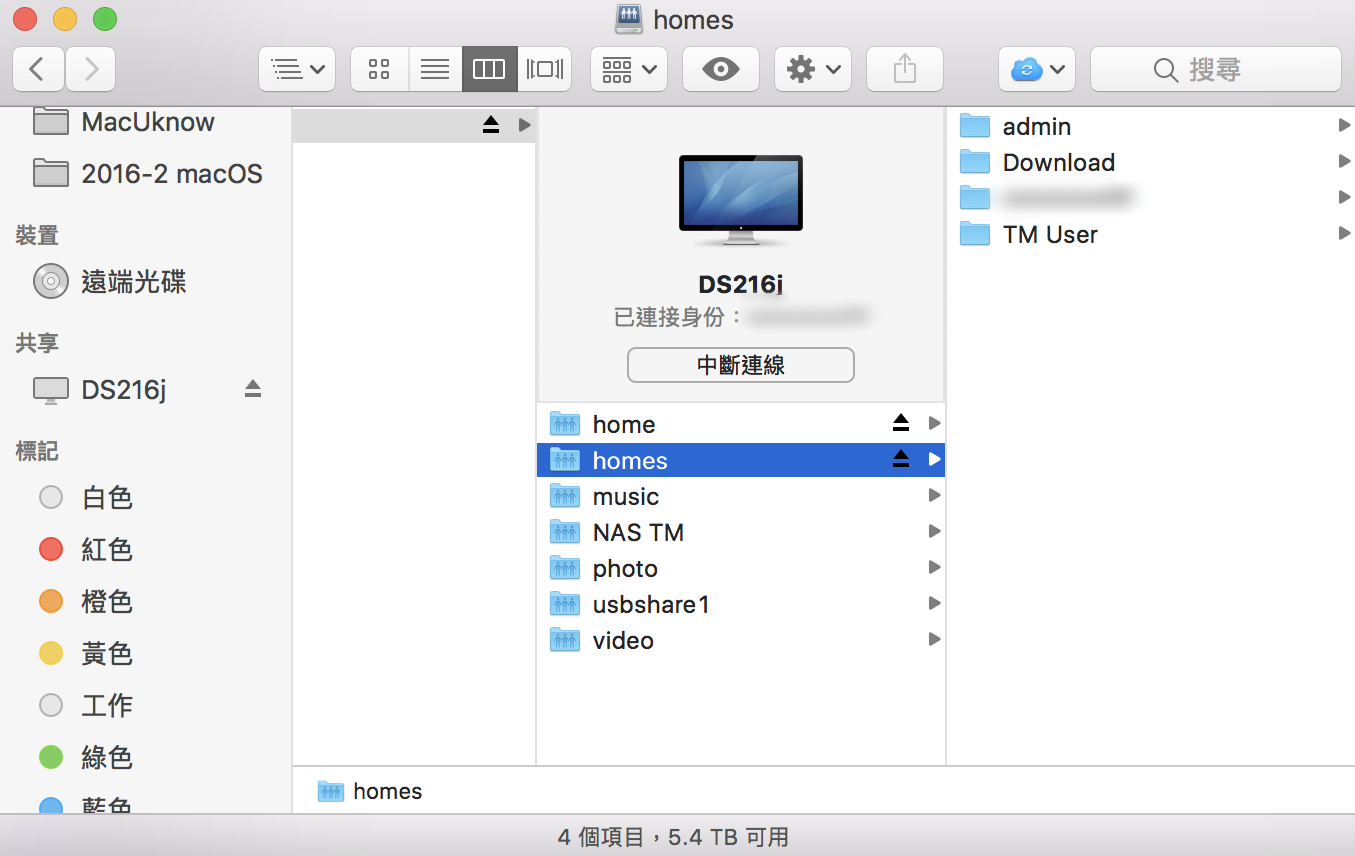
Task: Eject the home shared folder
Action: click(901, 423)
